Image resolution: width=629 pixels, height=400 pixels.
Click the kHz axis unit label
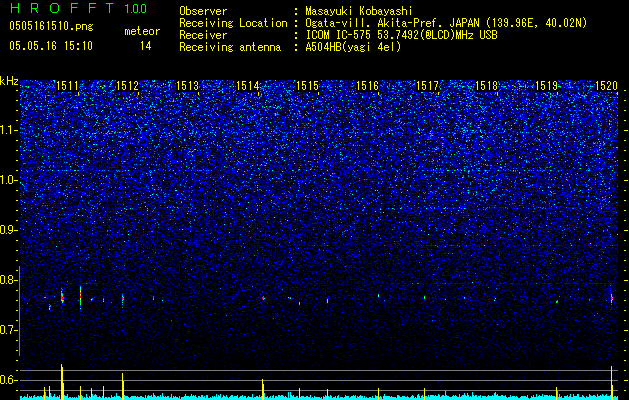[x=9, y=81]
